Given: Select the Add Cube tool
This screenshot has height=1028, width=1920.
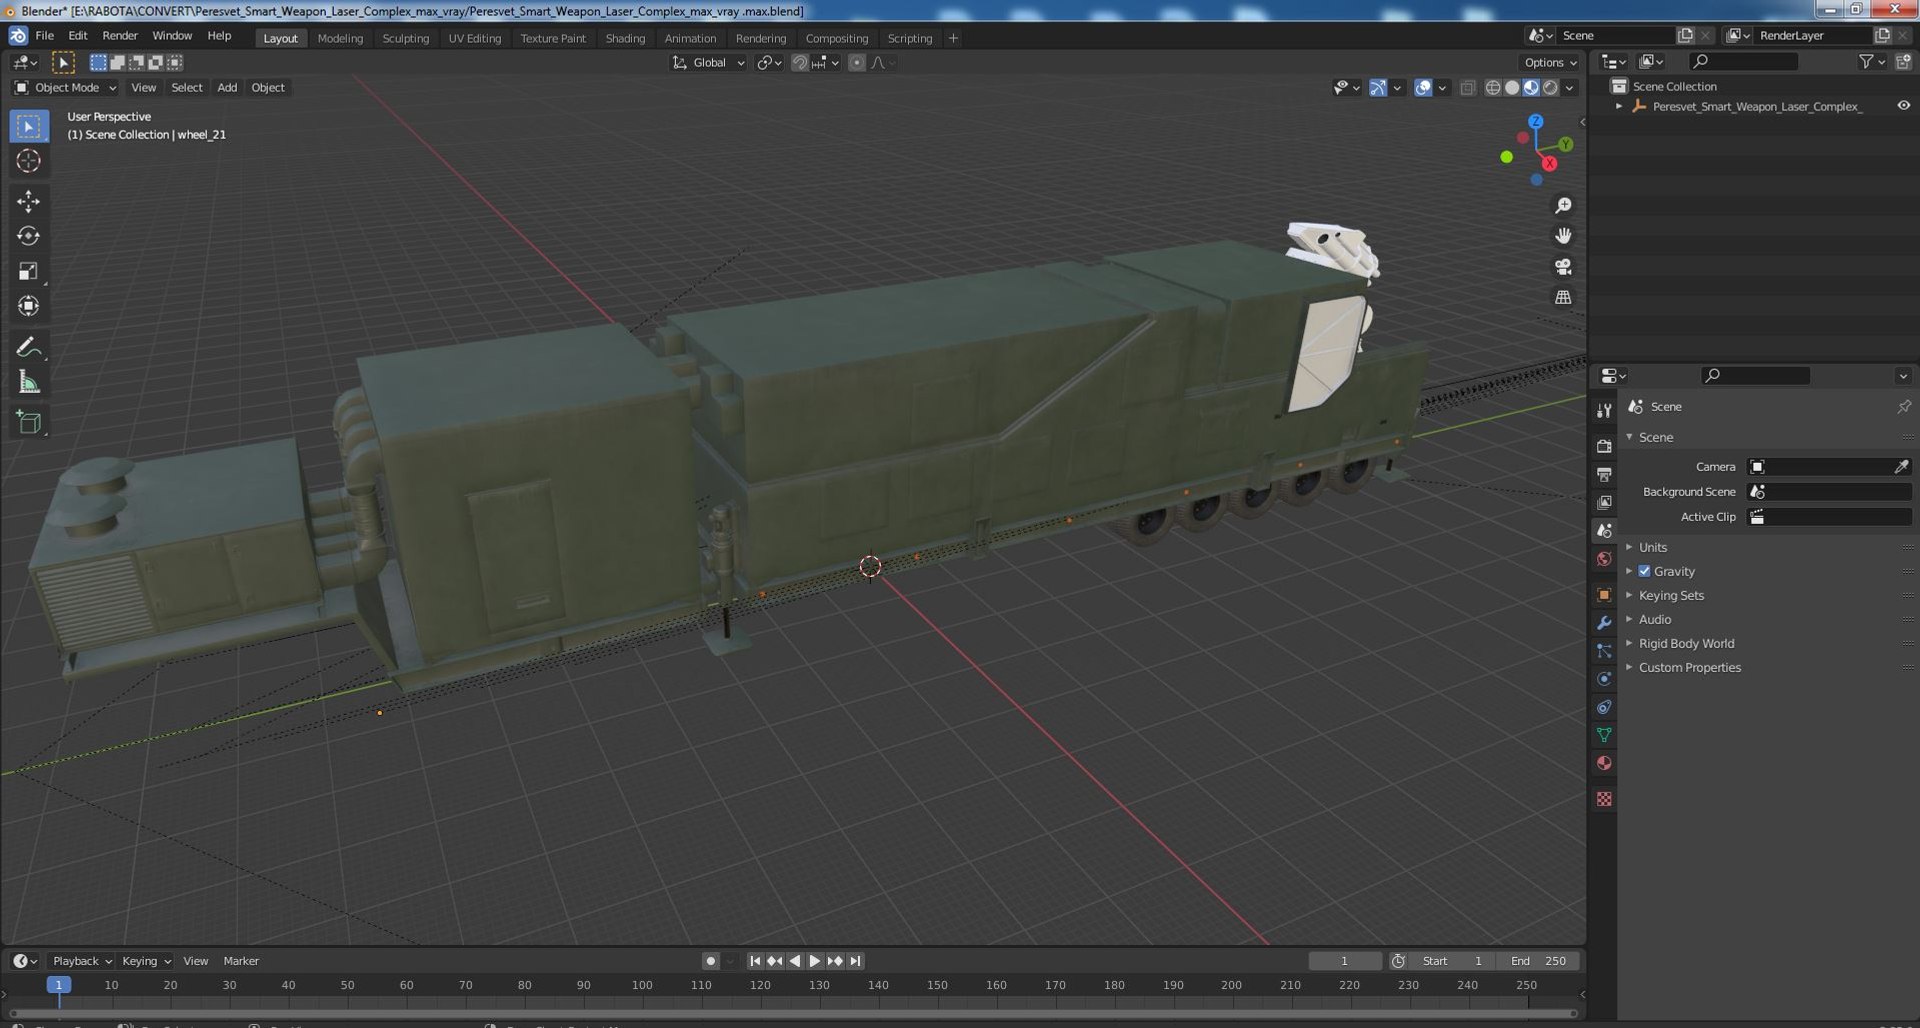Looking at the screenshot, I should 29,422.
